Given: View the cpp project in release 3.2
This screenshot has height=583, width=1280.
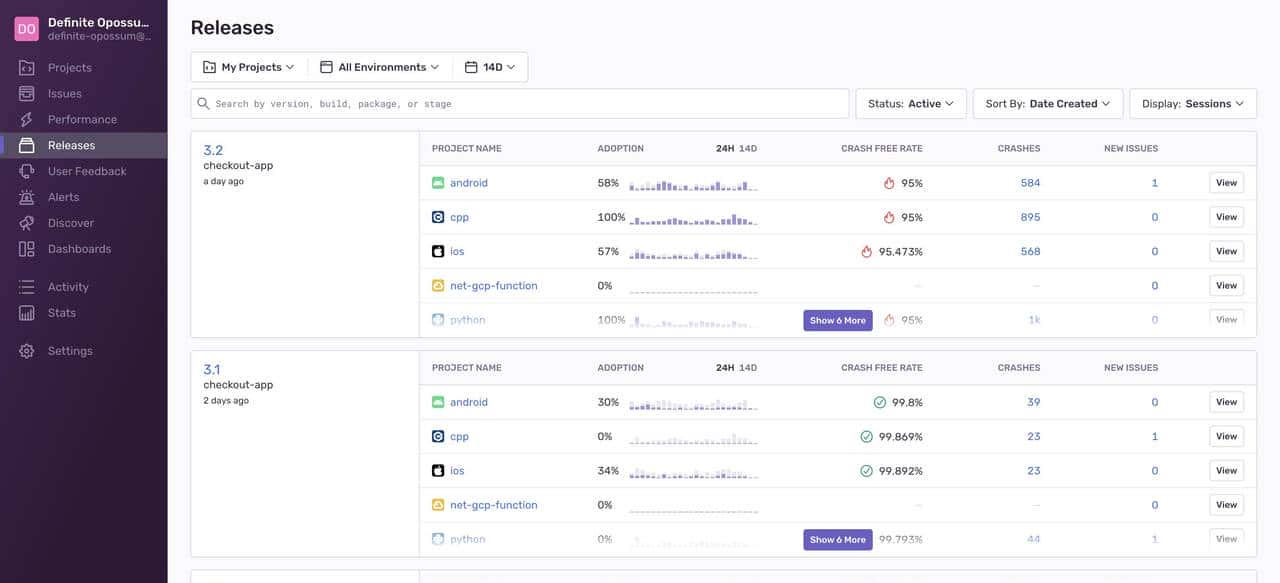Looking at the screenshot, I should click(1227, 217).
